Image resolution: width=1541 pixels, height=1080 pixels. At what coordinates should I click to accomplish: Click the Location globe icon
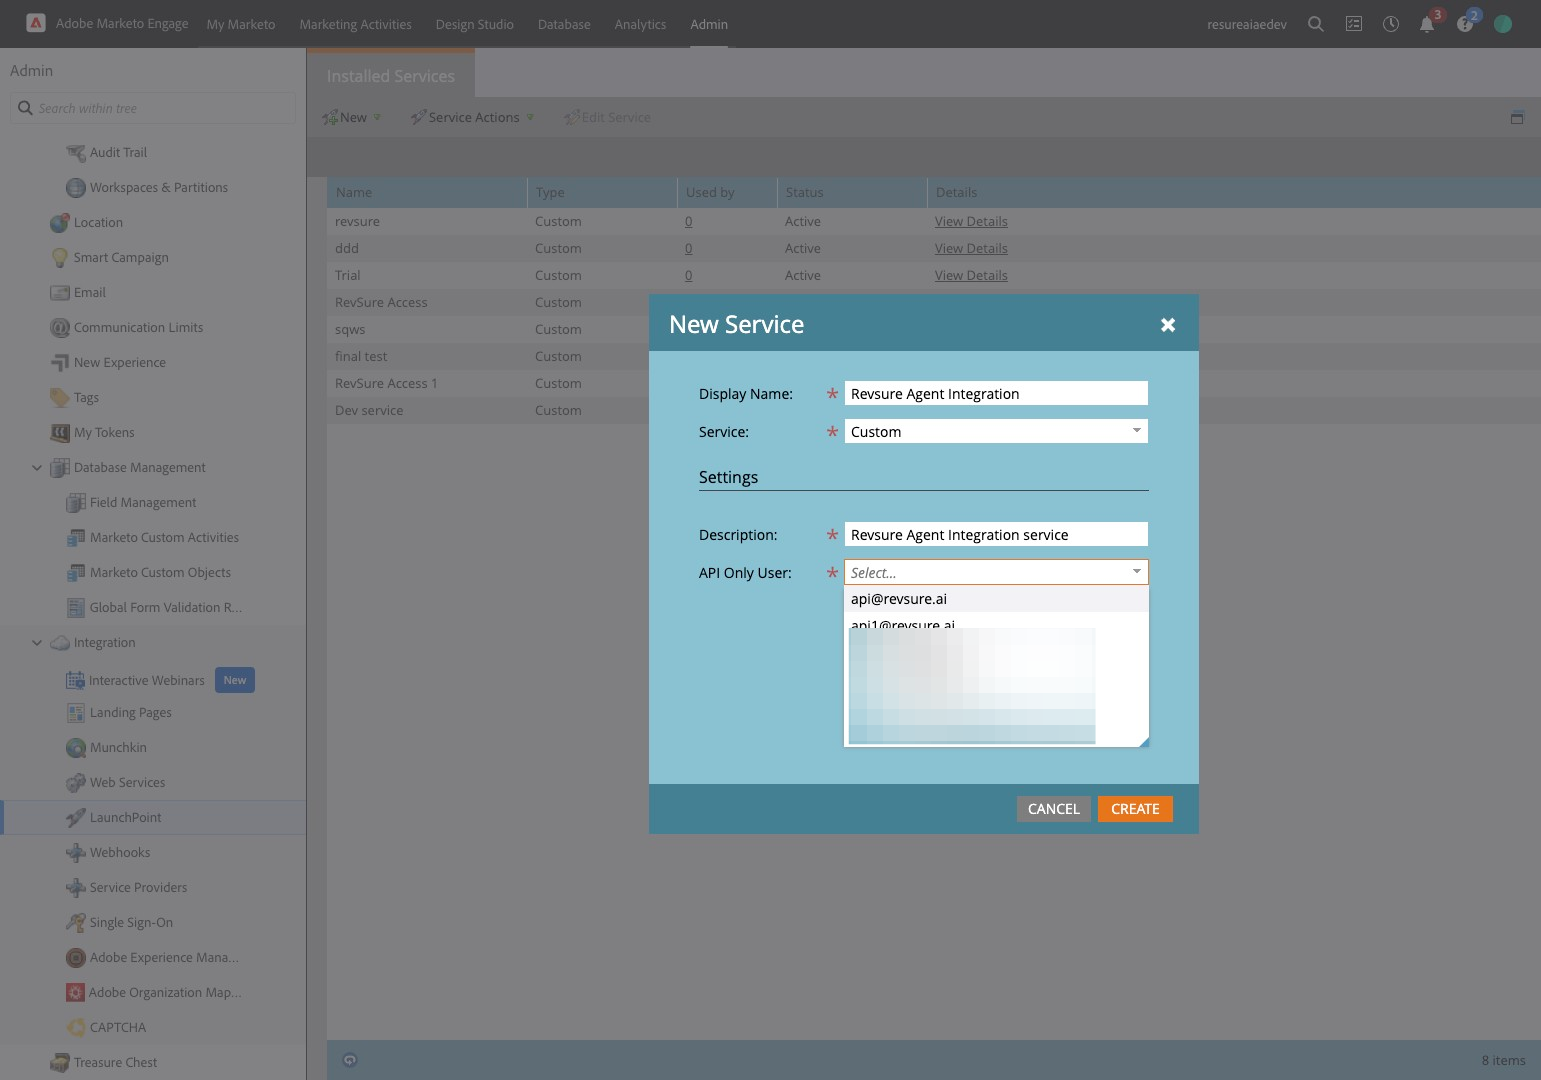[x=60, y=223]
